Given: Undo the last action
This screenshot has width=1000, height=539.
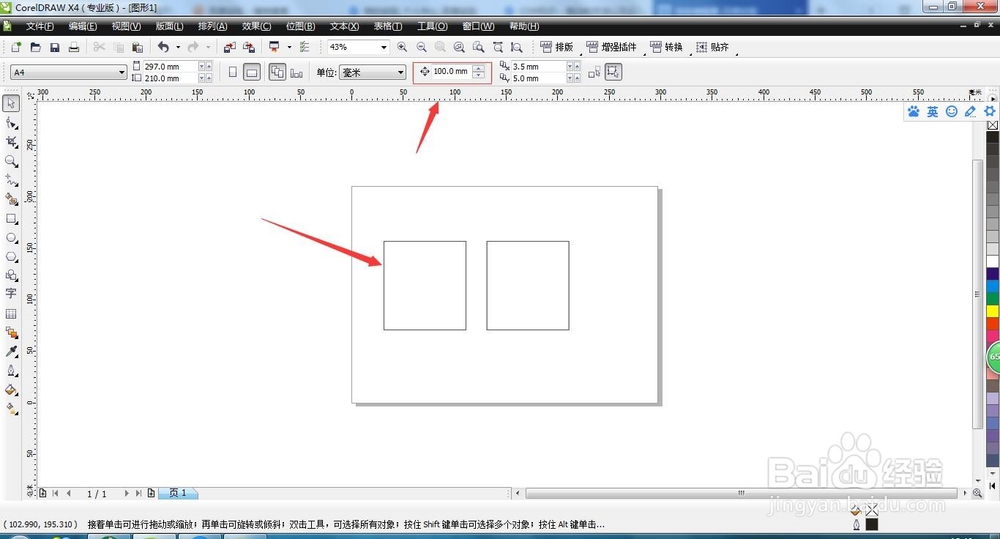Looking at the screenshot, I should tap(164, 47).
